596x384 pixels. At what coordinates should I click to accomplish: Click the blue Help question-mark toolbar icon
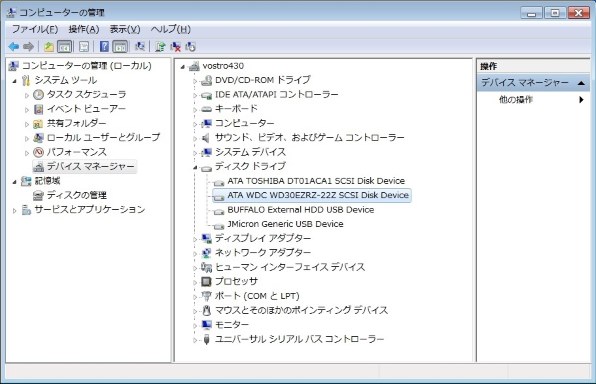coord(104,47)
